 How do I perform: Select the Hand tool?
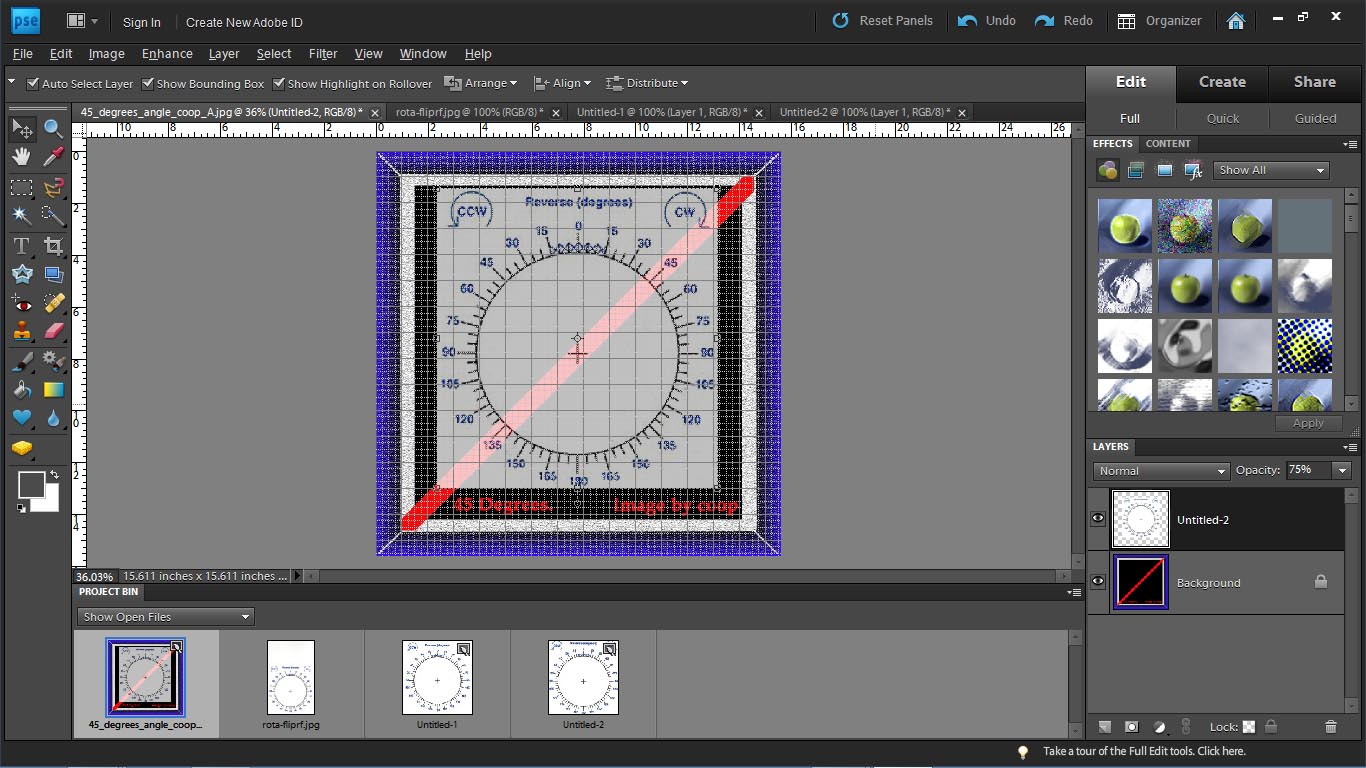click(x=22, y=157)
